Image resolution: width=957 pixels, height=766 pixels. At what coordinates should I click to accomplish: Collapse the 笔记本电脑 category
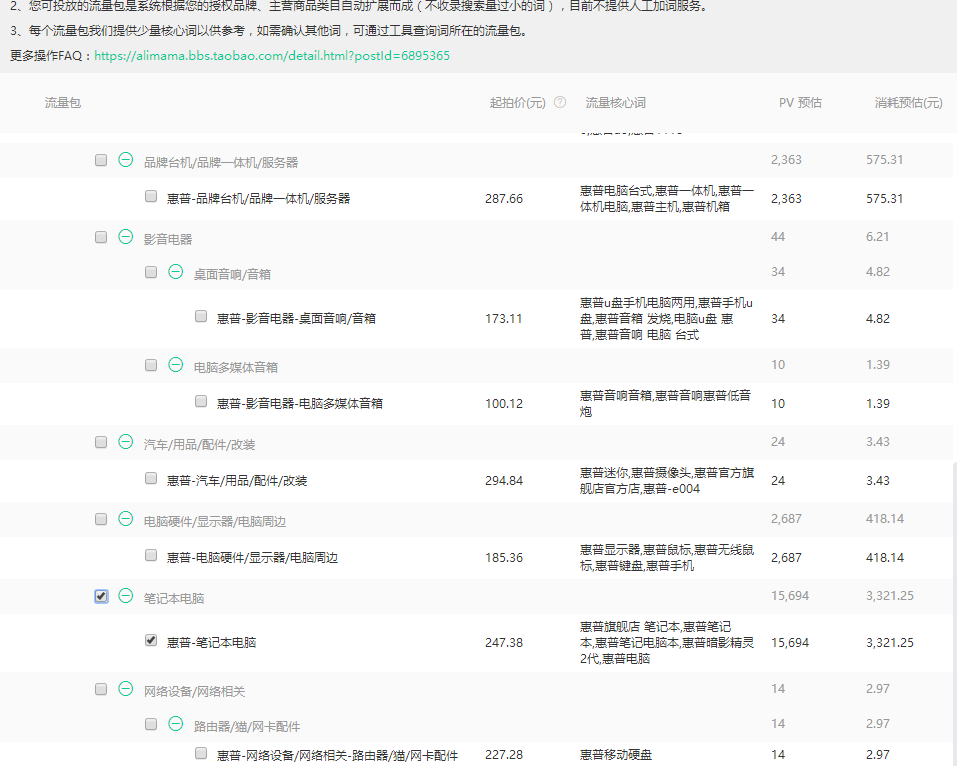pyautogui.click(x=124, y=596)
